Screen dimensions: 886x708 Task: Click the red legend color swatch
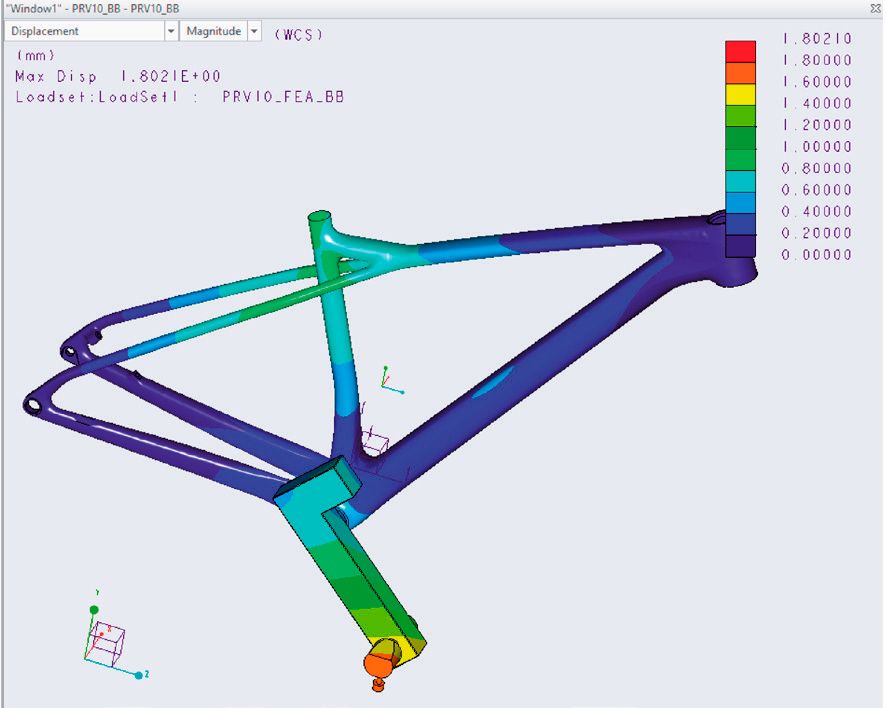pyautogui.click(x=740, y=51)
